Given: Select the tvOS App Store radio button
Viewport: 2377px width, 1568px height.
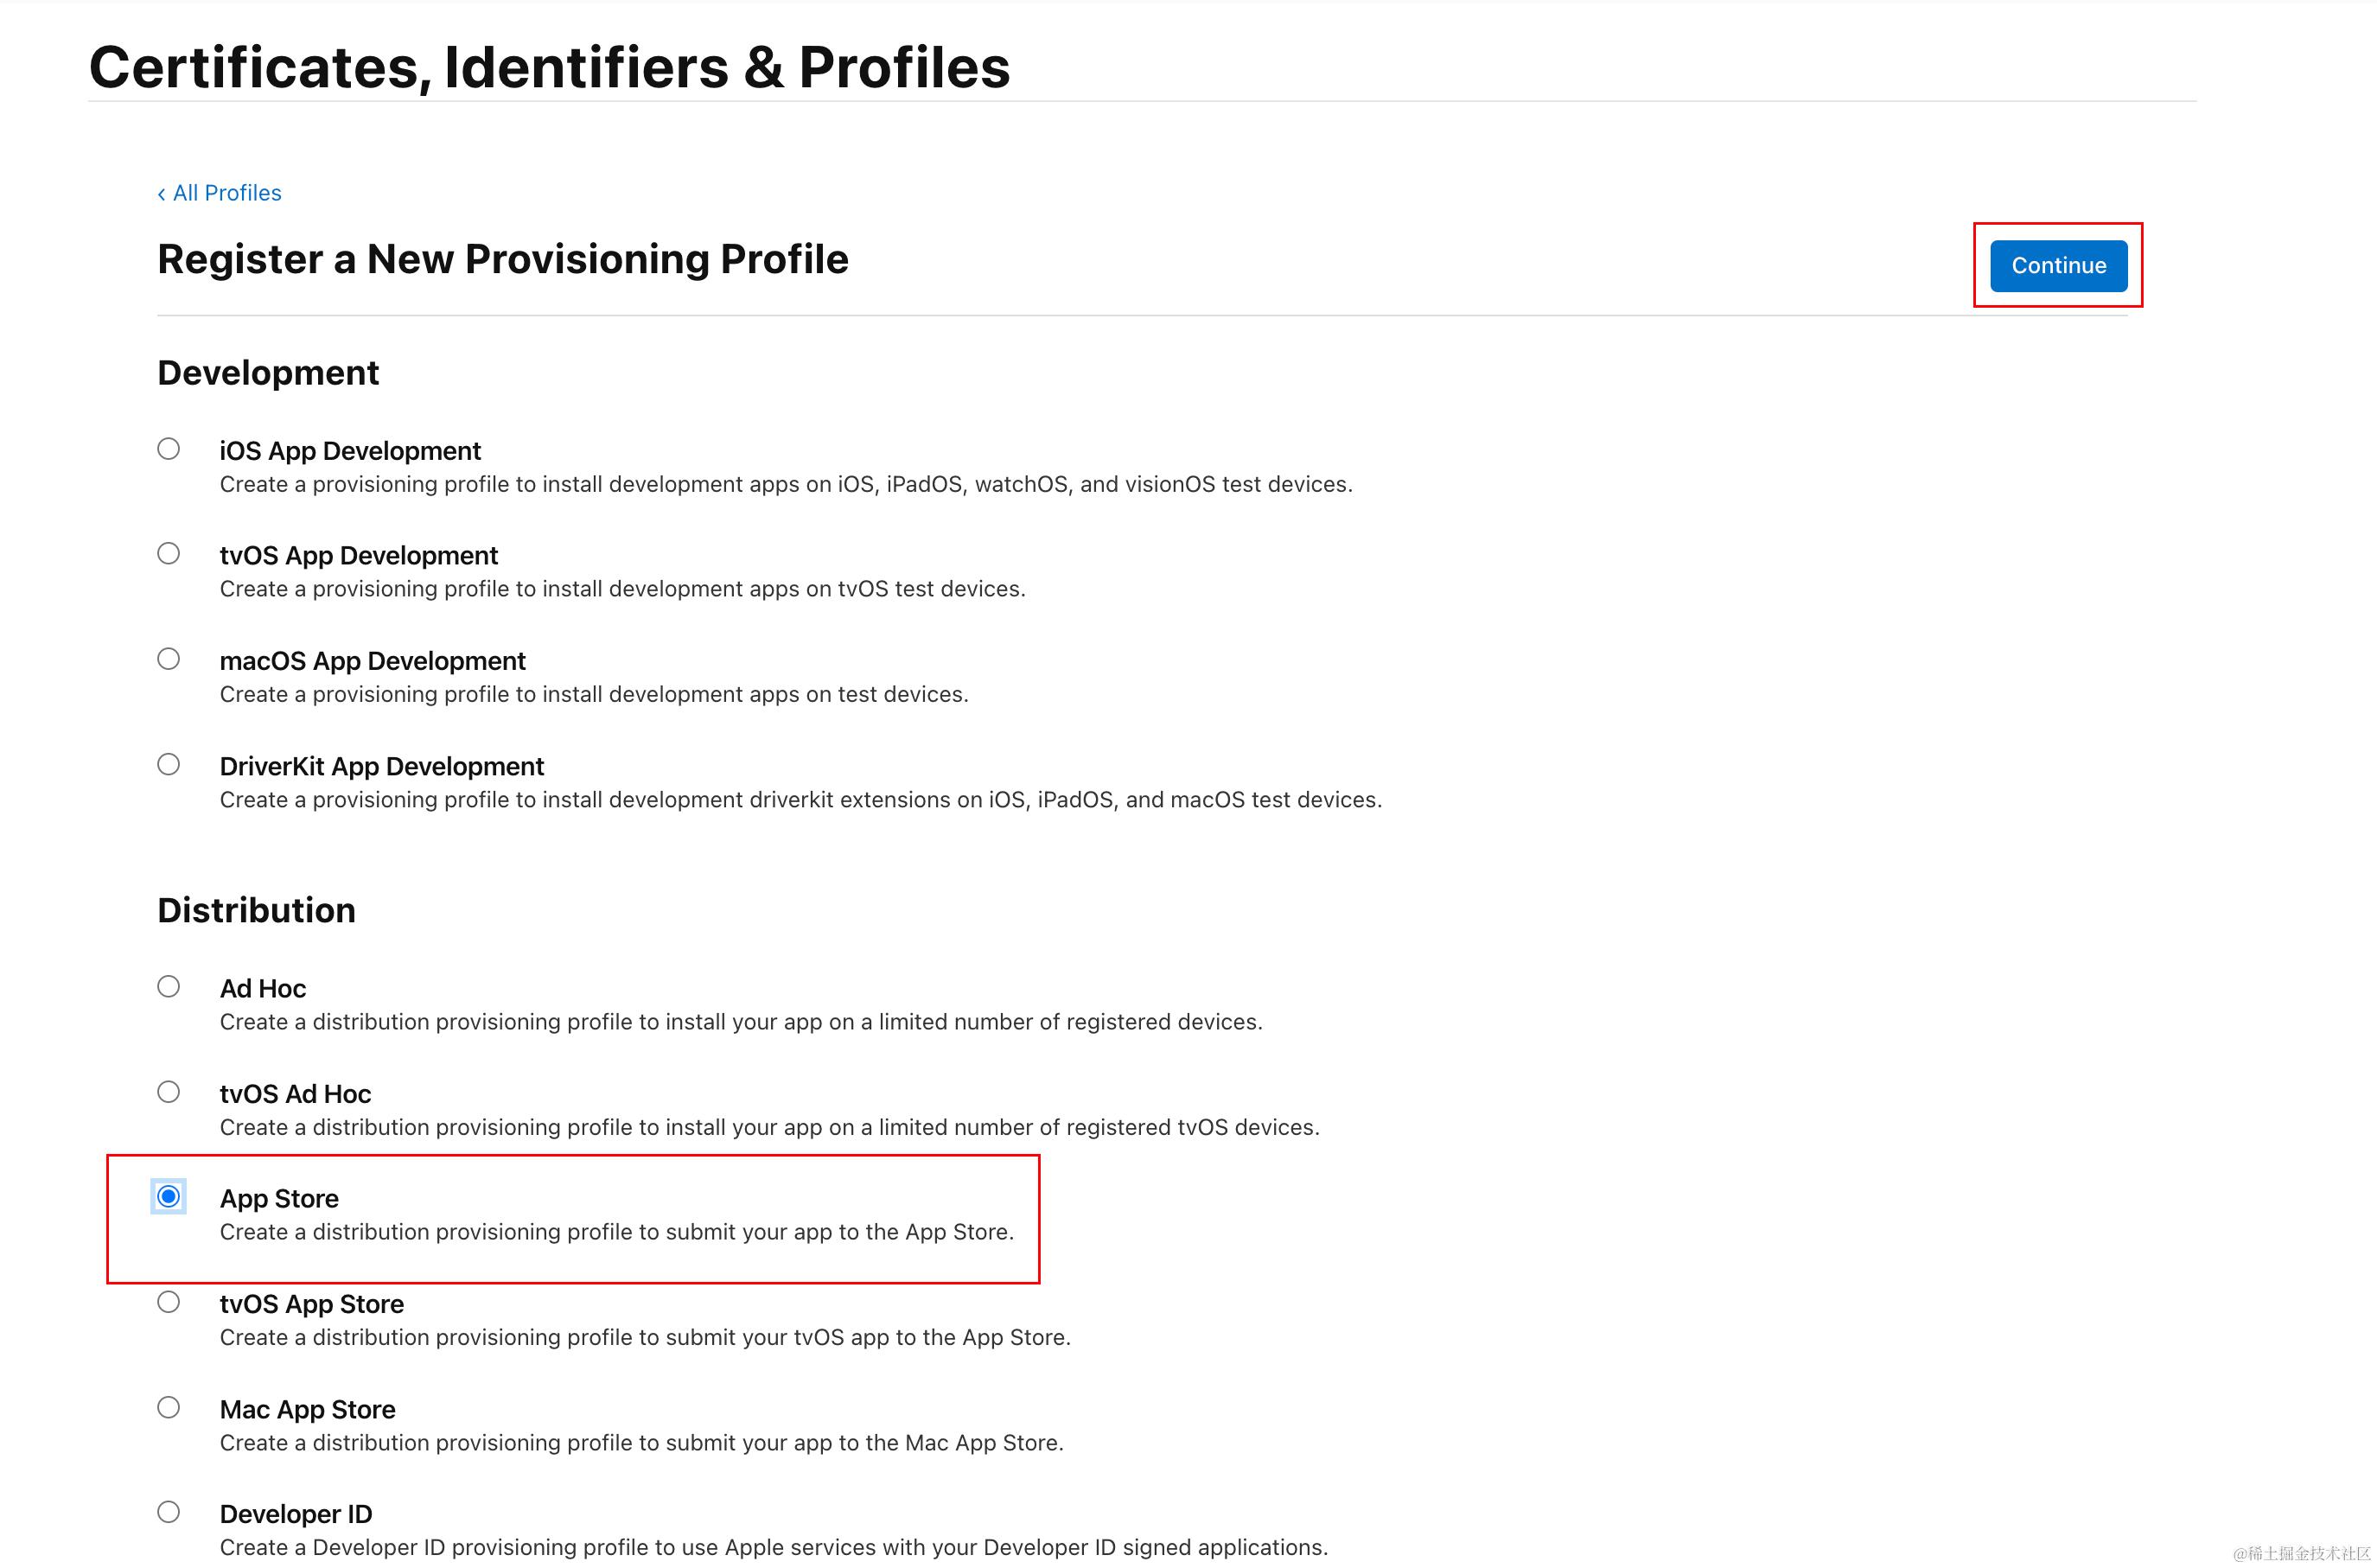Looking at the screenshot, I should [x=168, y=1302].
